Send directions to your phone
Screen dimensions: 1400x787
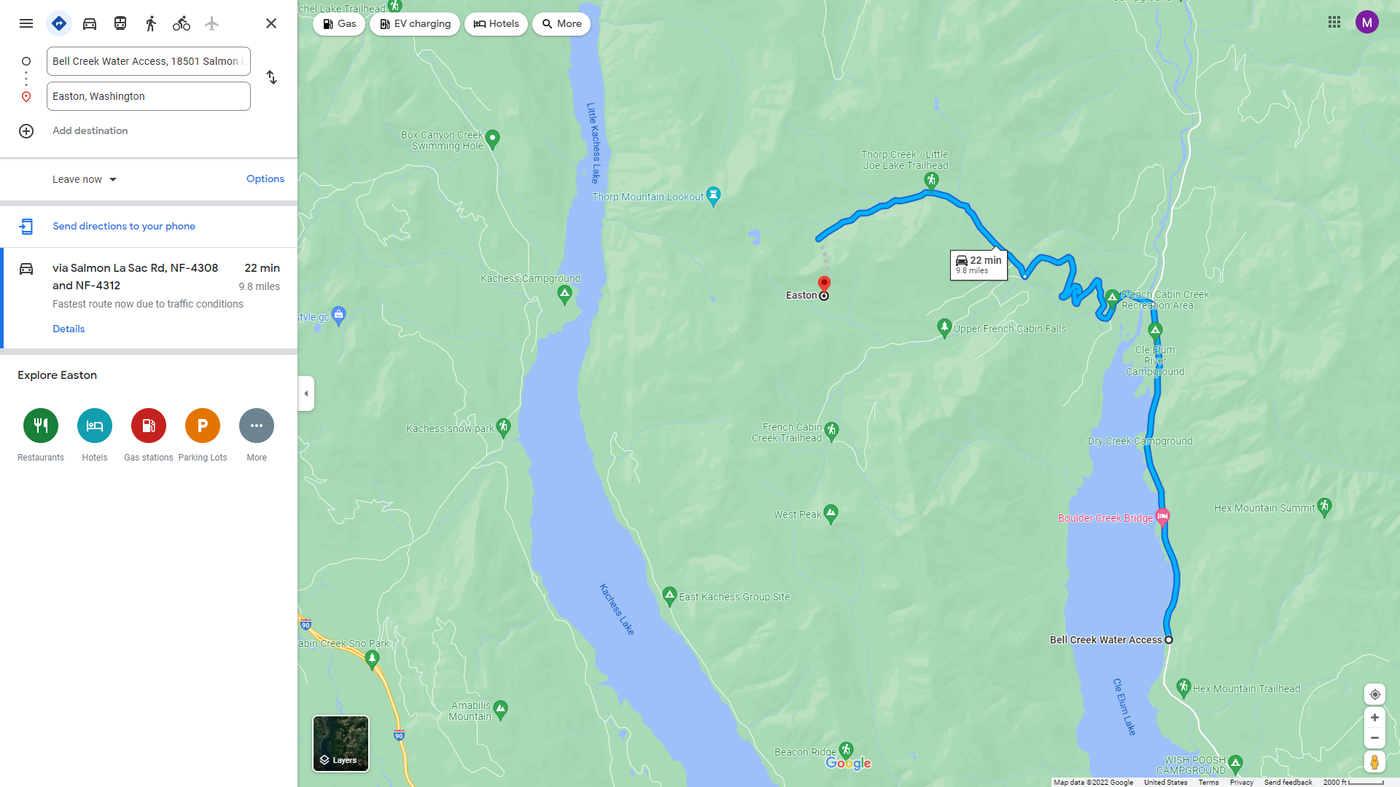(124, 226)
